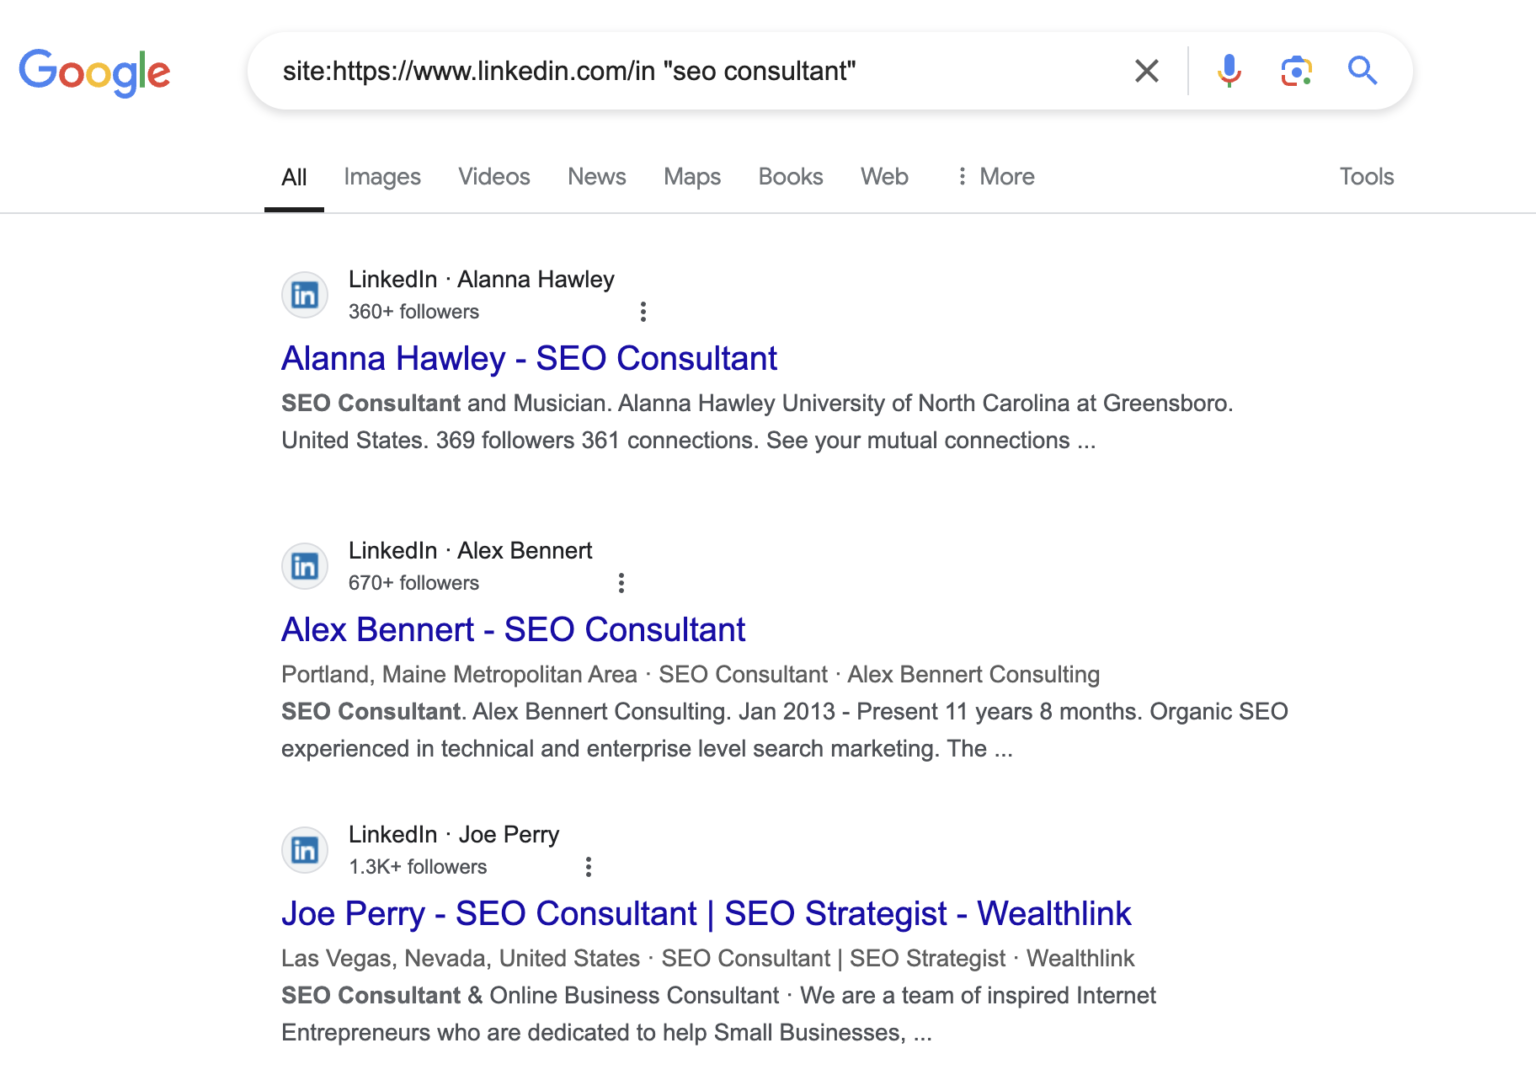Switch to the Images tab

381,176
